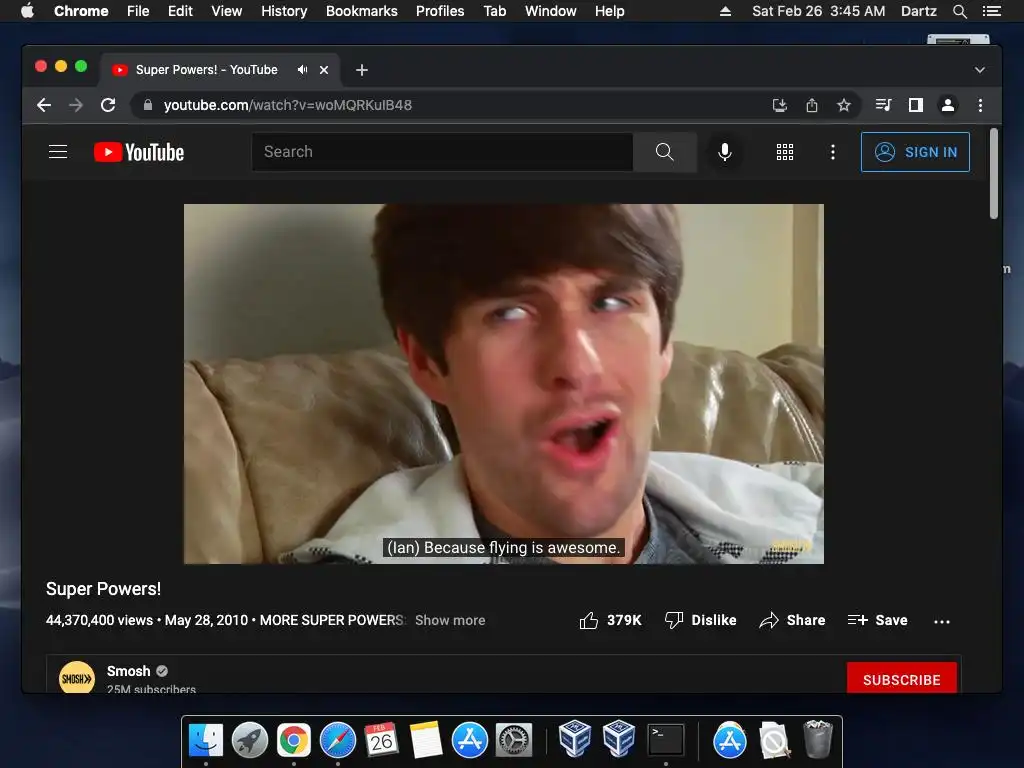The height and width of the screenshot is (768, 1024).
Task: Click the Super Powers! video title
Action: [x=103, y=589]
